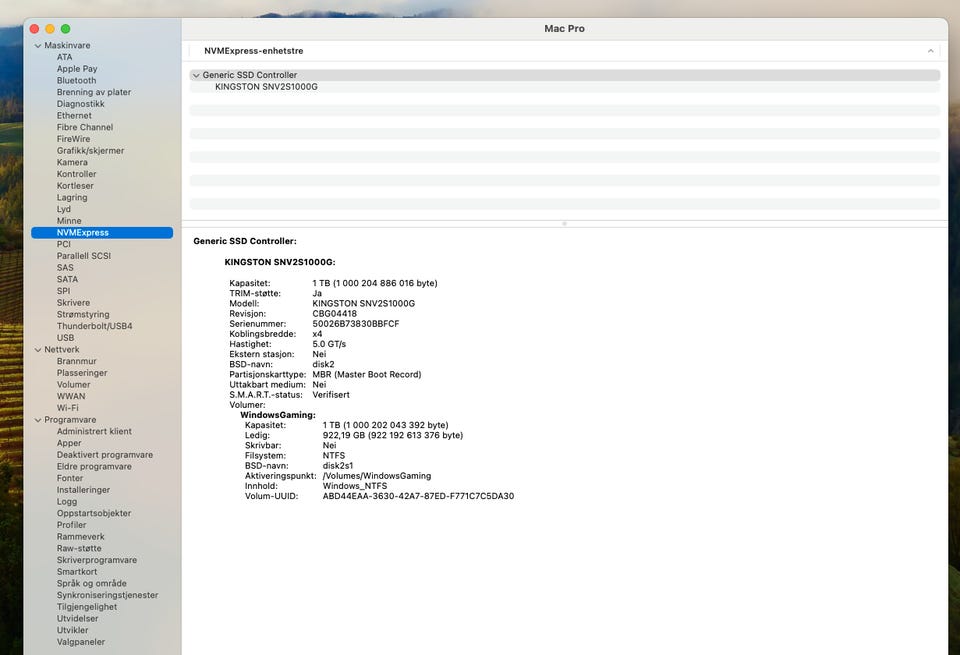960x655 pixels.
Task: Open Skriverprogramvare in sidebar
Action: (x=97, y=560)
